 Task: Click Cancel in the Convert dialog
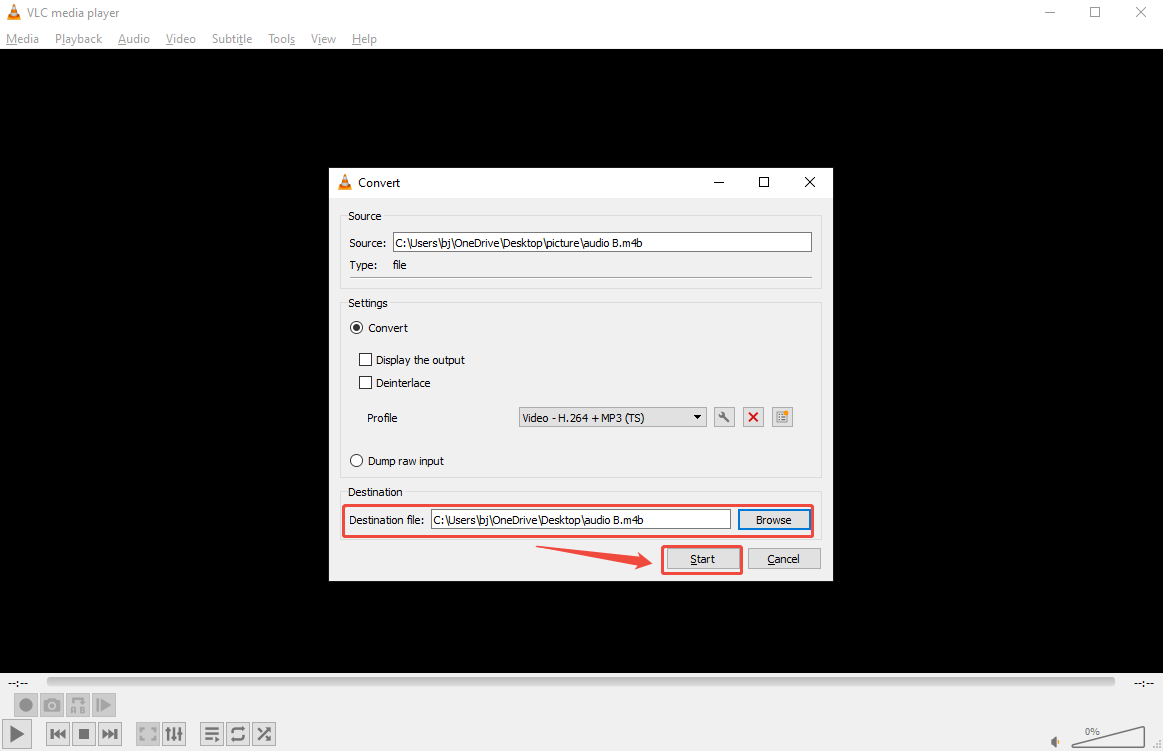[784, 559]
